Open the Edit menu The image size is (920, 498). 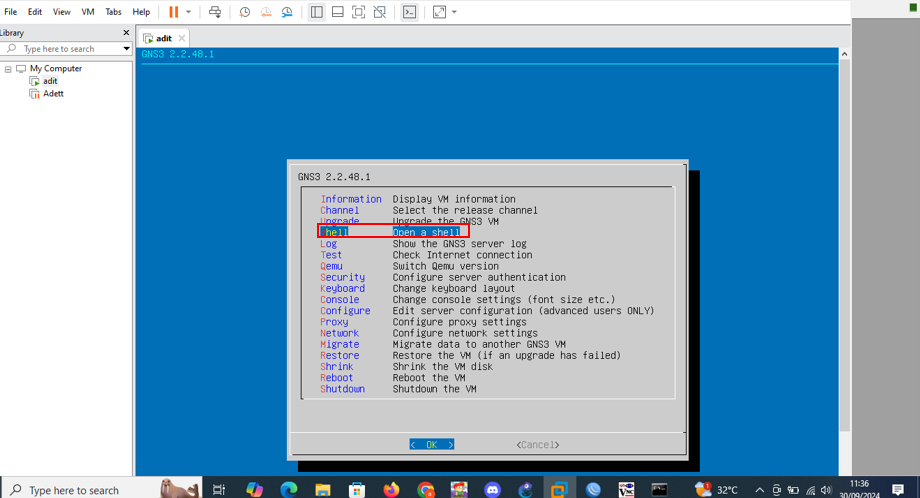35,12
